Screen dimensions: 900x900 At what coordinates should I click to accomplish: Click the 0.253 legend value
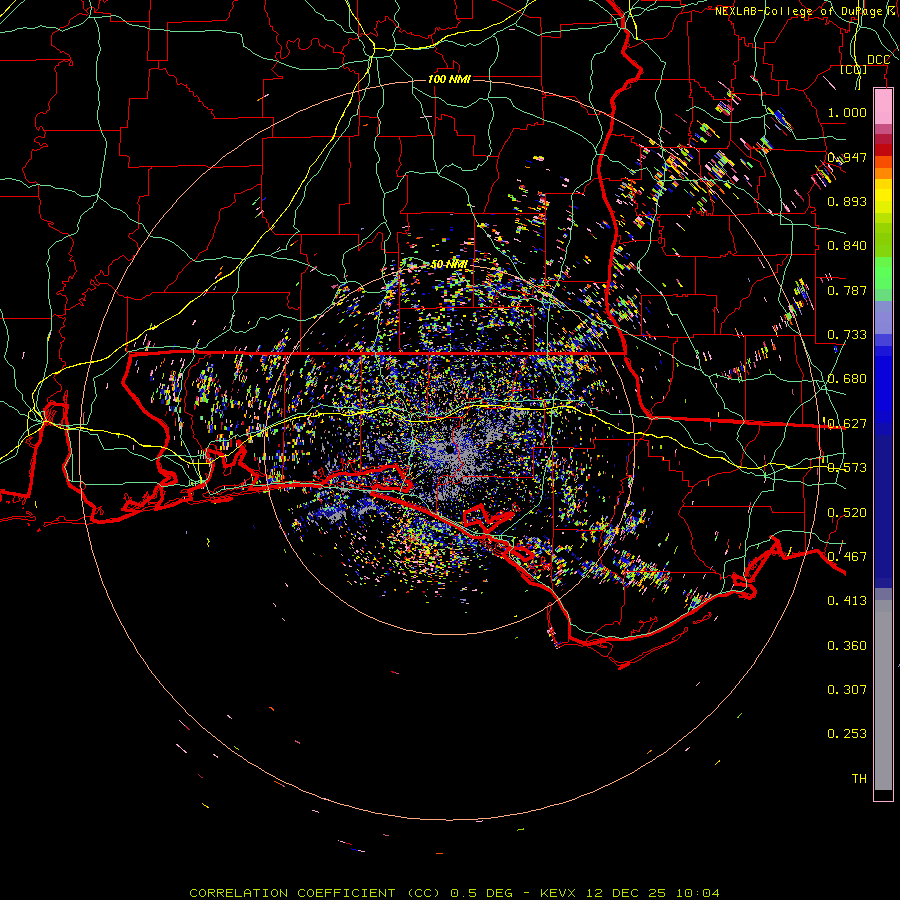pyautogui.click(x=847, y=734)
